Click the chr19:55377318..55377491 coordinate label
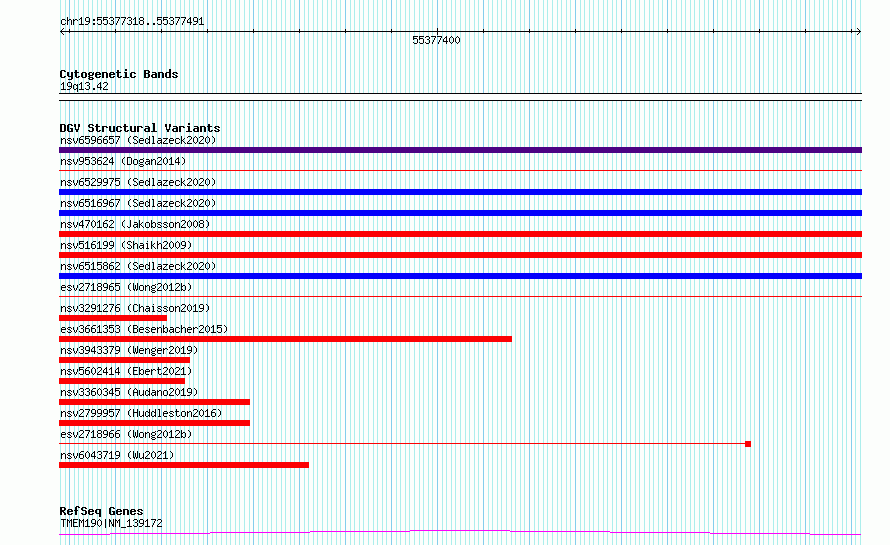The width and height of the screenshot is (890, 545). pyautogui.click(x=132, y=22)
